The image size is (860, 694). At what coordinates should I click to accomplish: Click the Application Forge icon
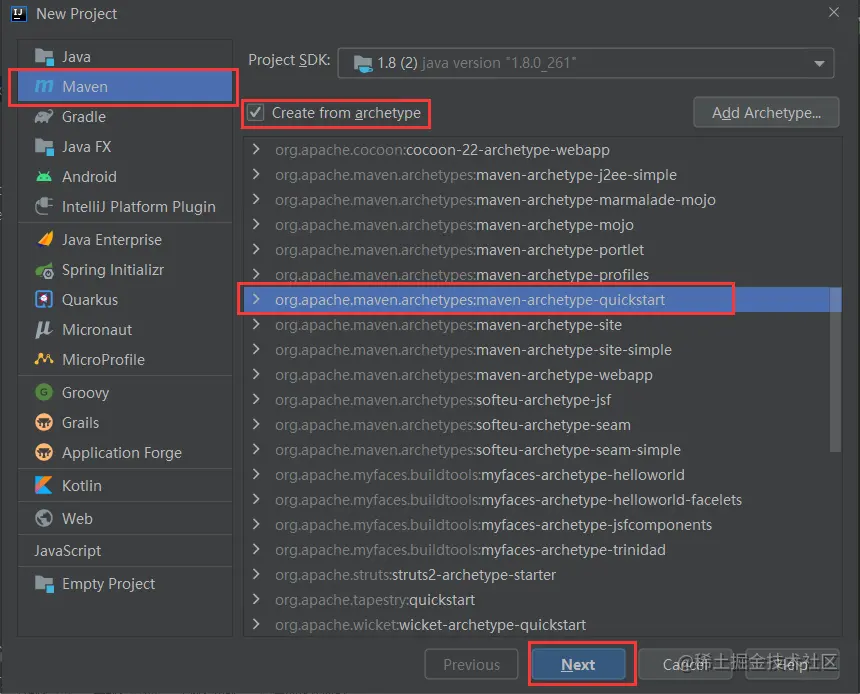[44, 453]
